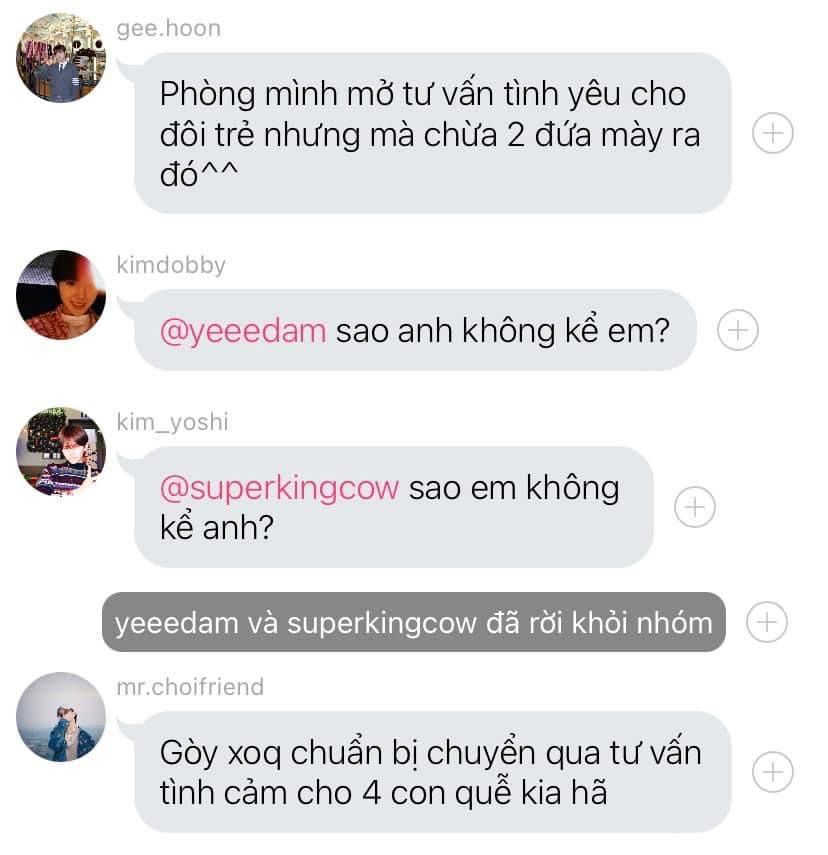The height and width of the screenshot is (855, 828).
Task: Tap the plus icon next to kimdobby's message
Action: 737,330
